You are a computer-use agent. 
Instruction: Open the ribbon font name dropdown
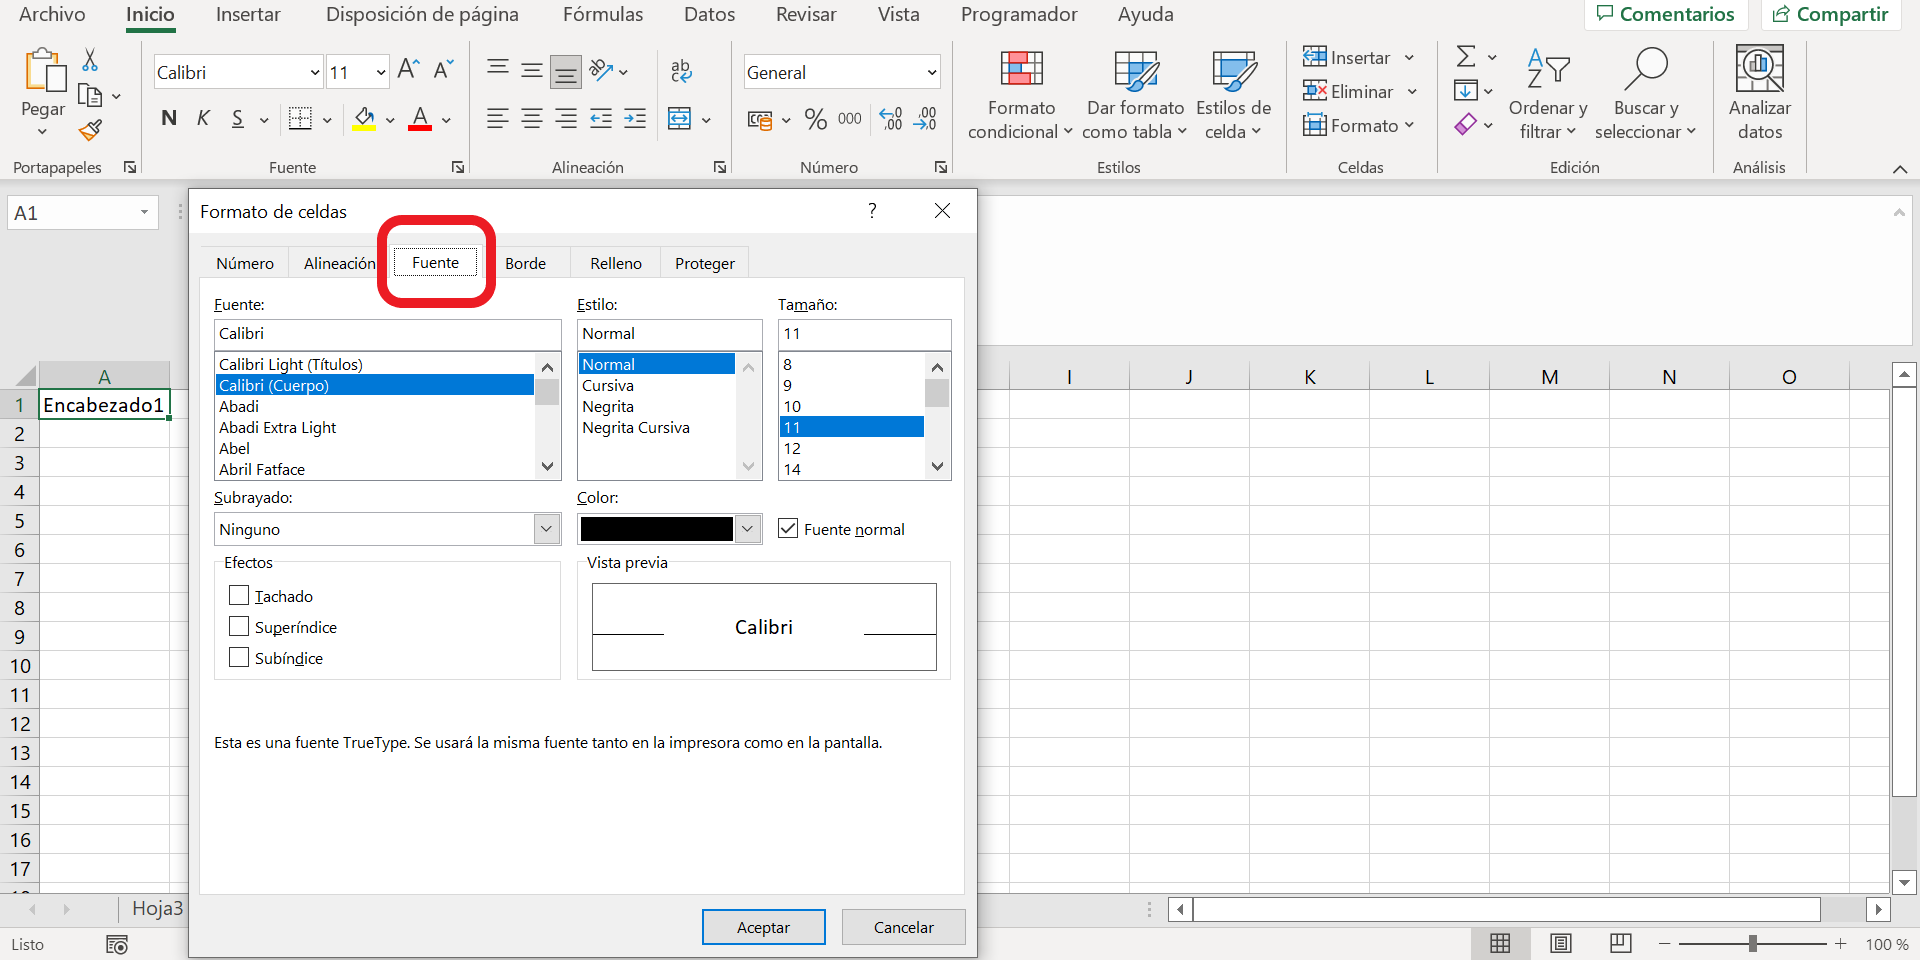314,72
